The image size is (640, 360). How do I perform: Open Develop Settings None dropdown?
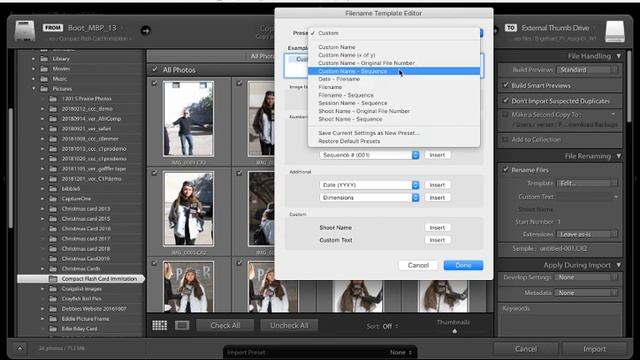pos(587,277)
